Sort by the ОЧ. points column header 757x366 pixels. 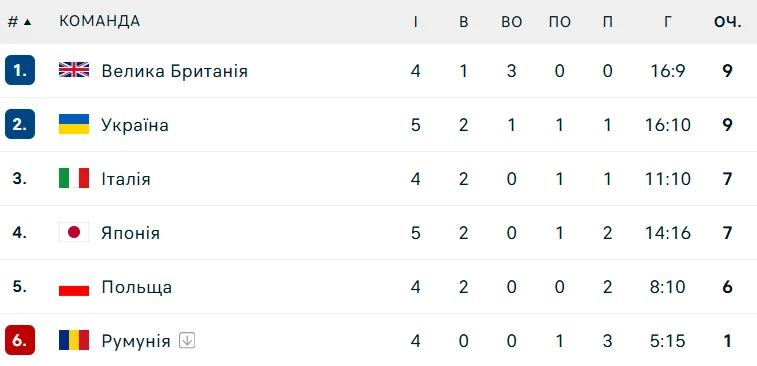point(728,21)
